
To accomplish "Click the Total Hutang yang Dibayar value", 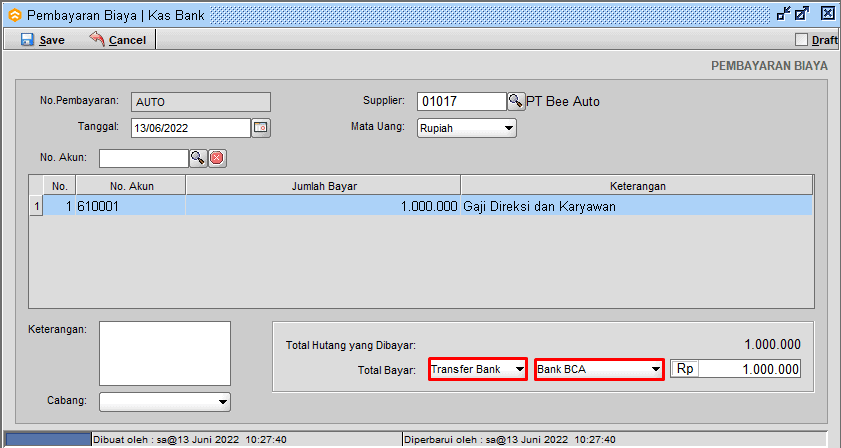I will 772,344.
